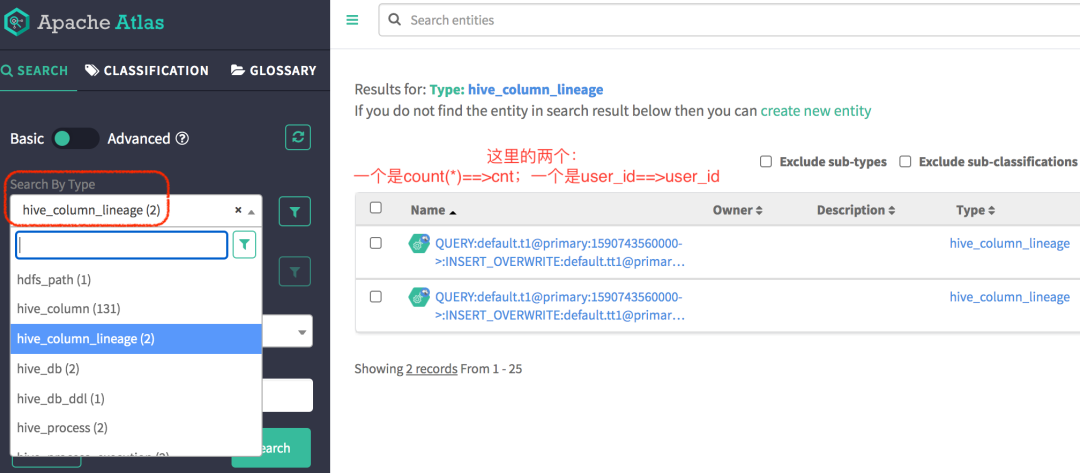Check the Exclude sub-types checkbox
1080x473 pixels.
coord(765,161)
